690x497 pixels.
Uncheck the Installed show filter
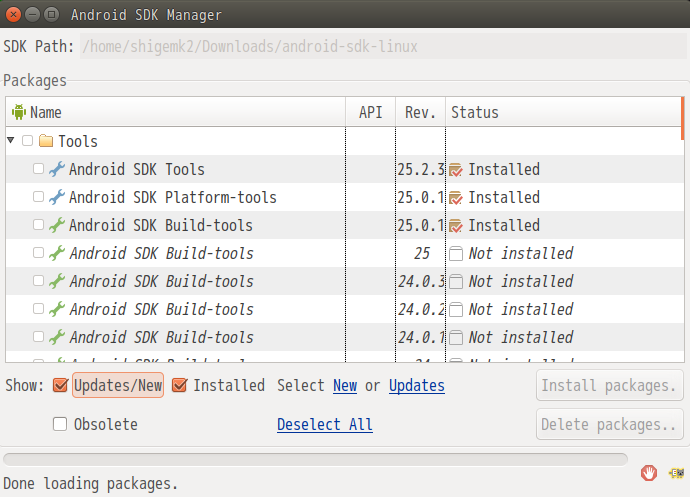click(180, 385)
